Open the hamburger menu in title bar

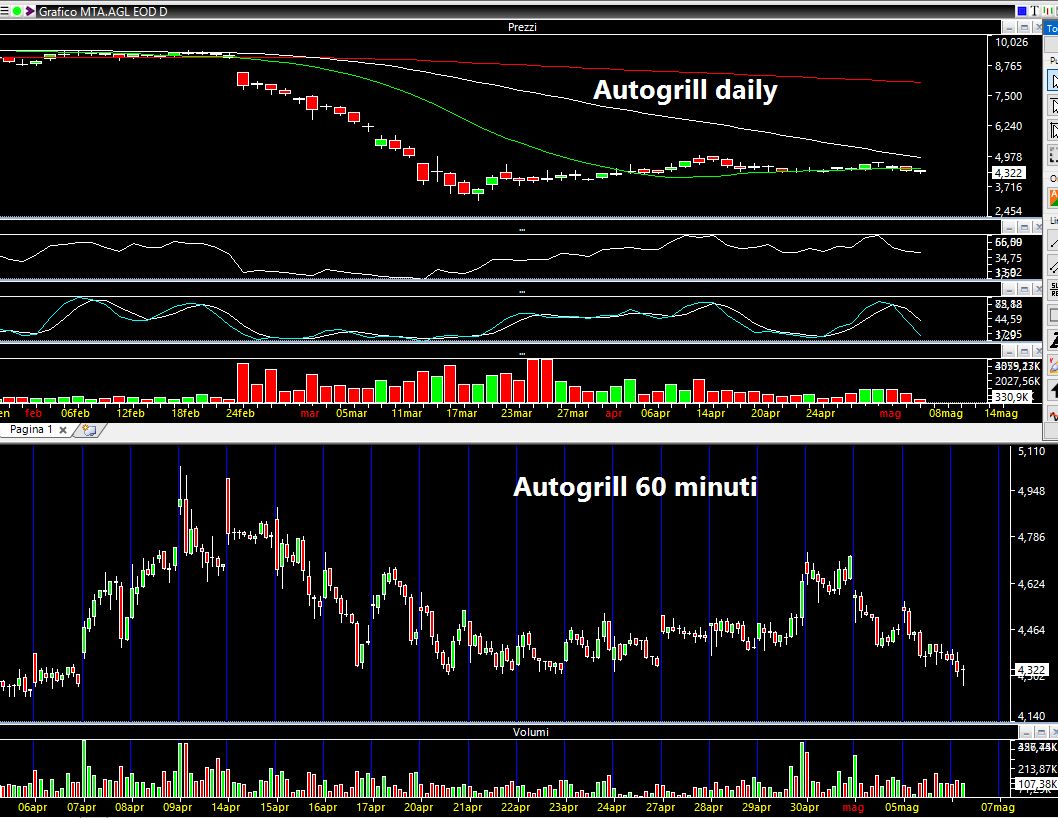click(4, 11)
